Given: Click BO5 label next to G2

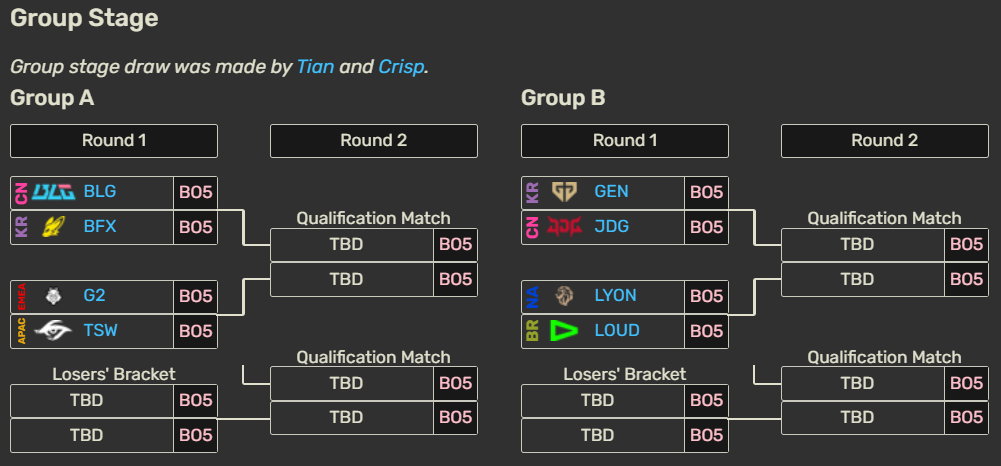Looking at the screenshot, I should [x=196, y=296].
